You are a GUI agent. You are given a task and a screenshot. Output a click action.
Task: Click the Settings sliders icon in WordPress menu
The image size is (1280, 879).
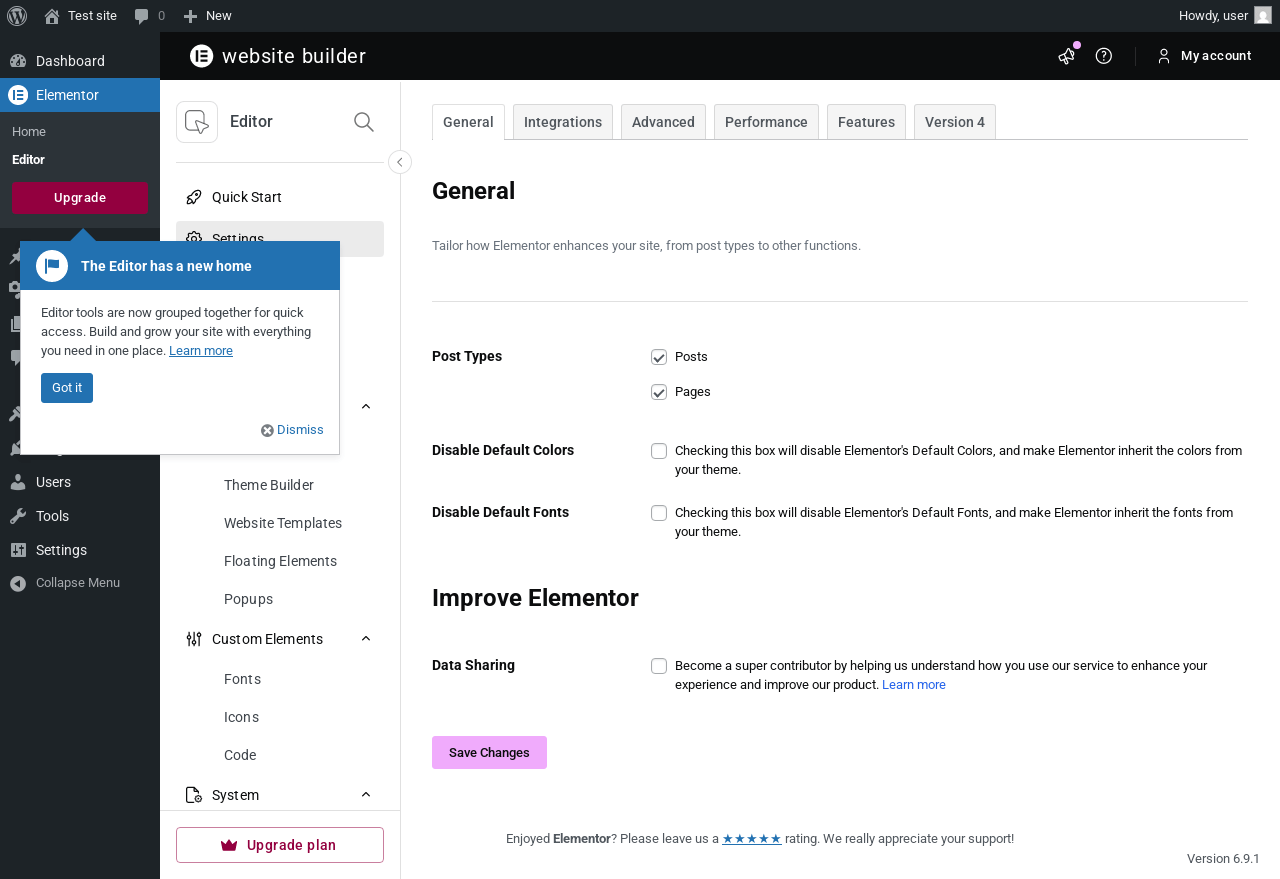[18, 550]
